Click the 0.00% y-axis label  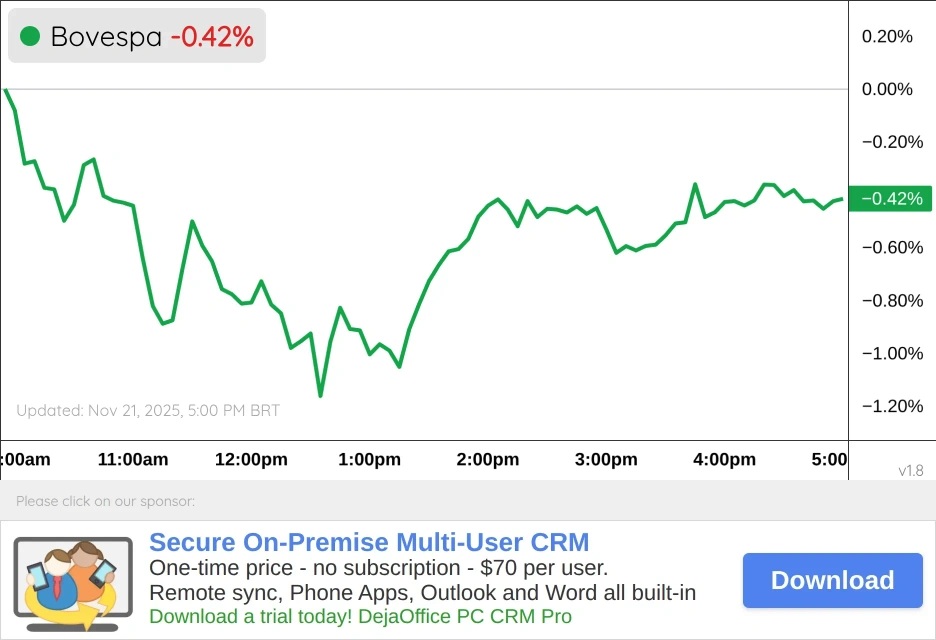pos(887,89)
